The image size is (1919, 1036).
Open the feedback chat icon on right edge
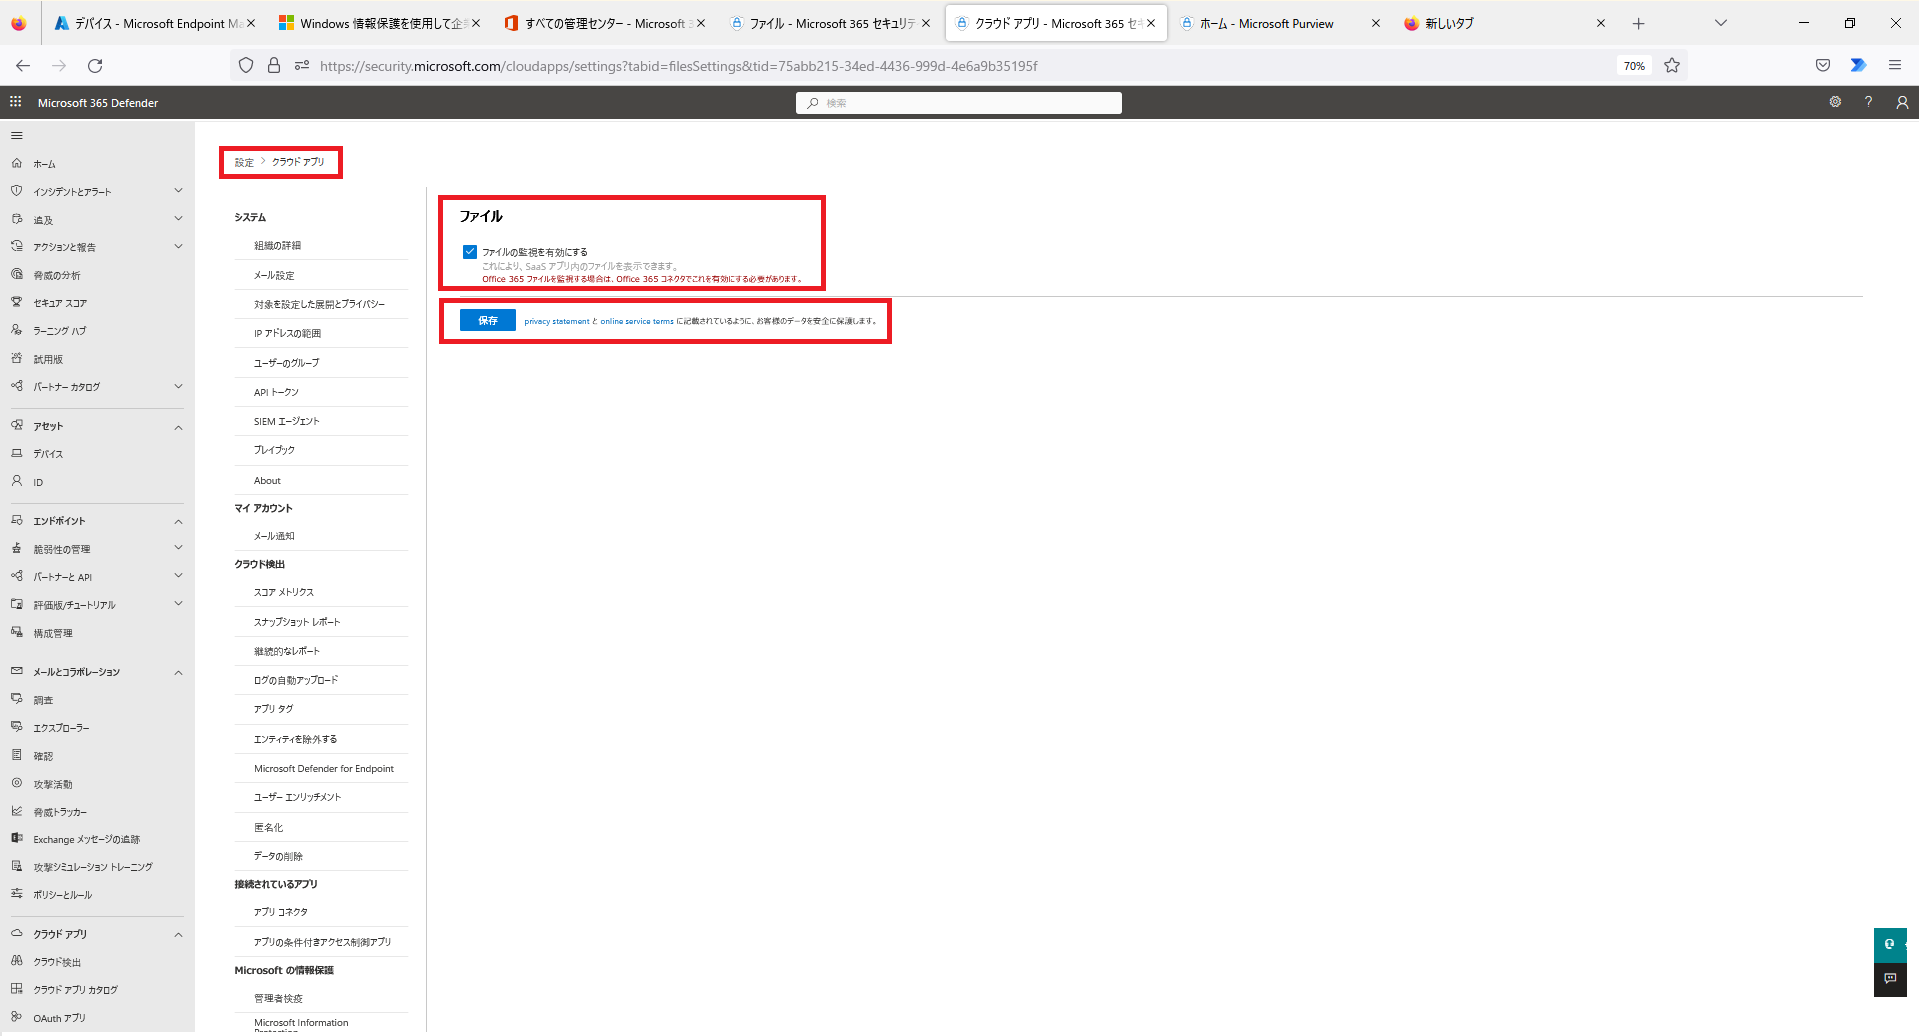pyautogui.click(x=1890, y=978)
